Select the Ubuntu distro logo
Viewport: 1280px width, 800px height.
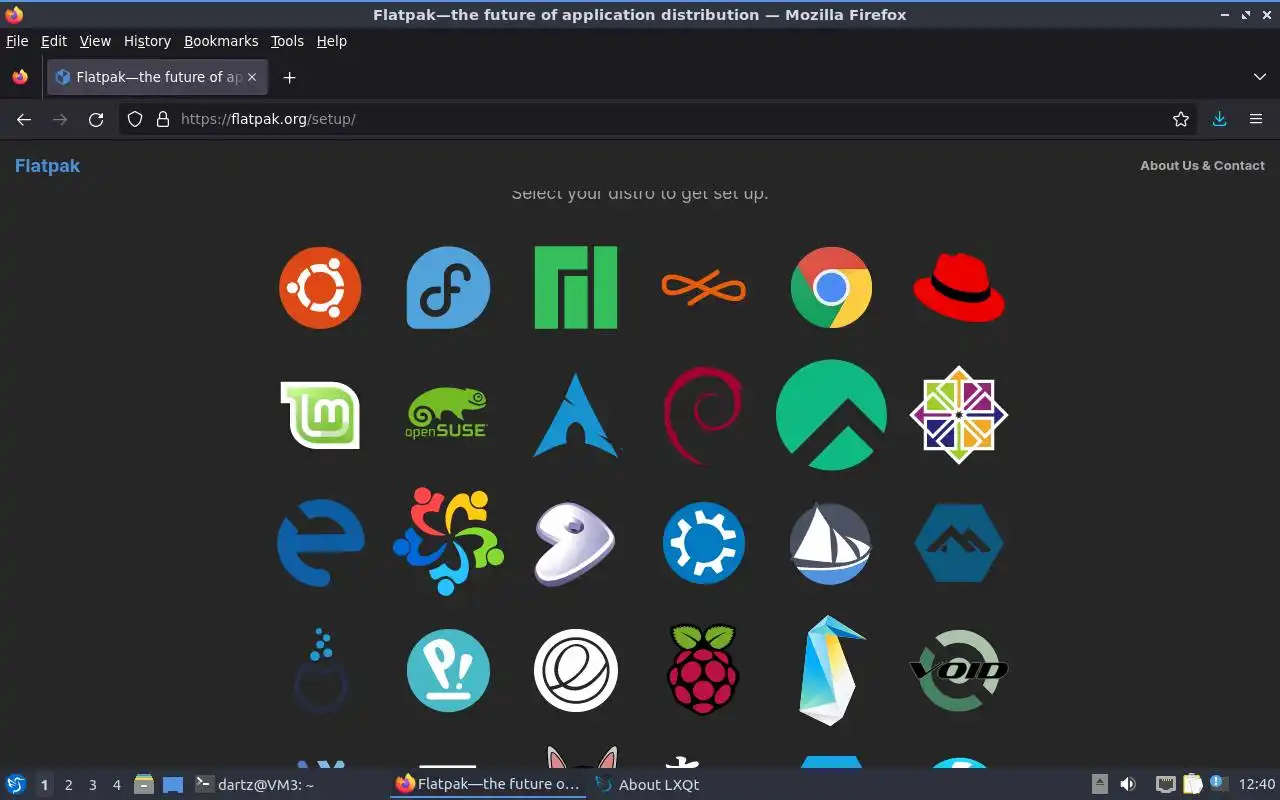[x=320, y=288]
